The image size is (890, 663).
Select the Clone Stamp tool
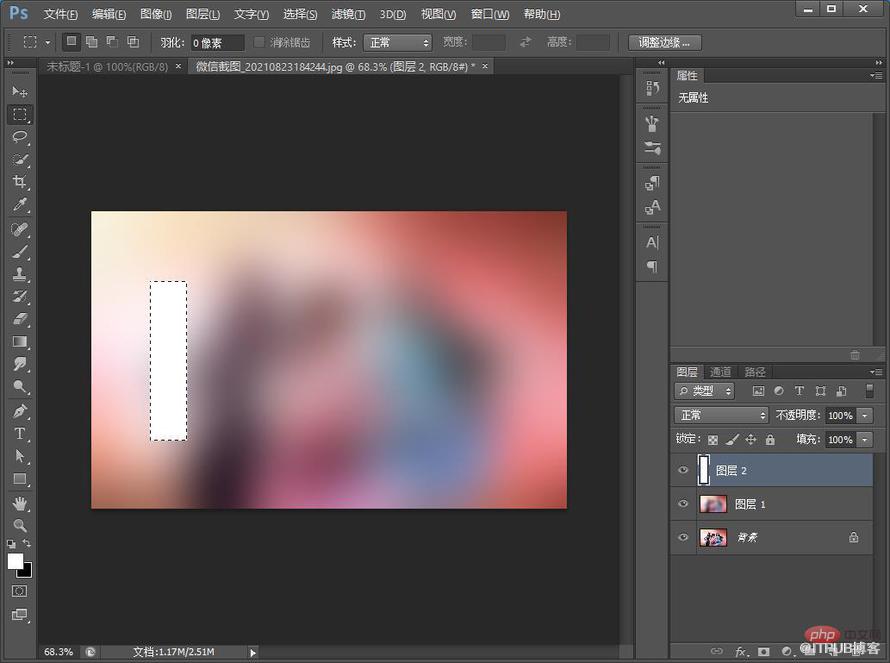(20, 274)
